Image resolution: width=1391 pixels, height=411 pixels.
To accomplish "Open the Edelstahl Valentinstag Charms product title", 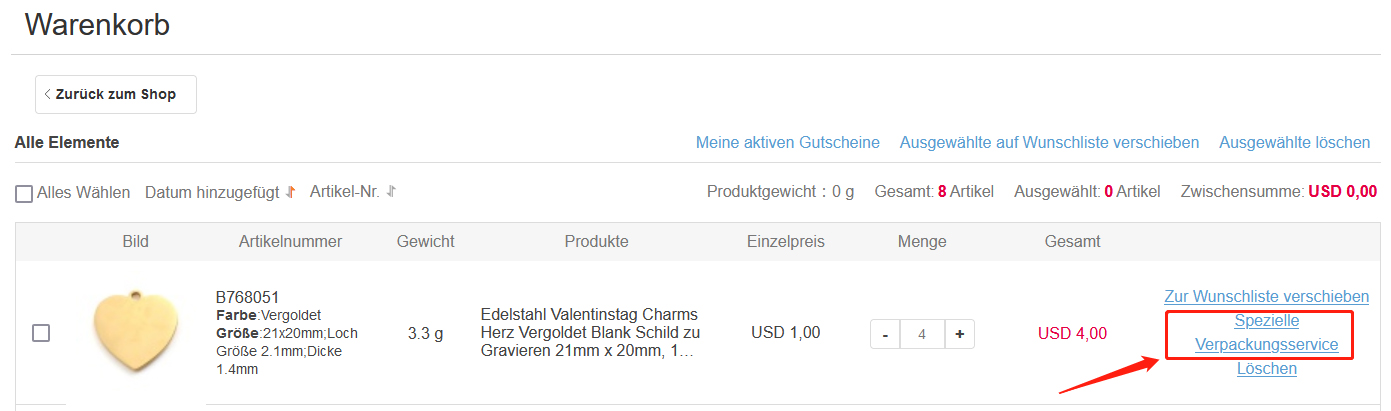I will pos(590,333).
